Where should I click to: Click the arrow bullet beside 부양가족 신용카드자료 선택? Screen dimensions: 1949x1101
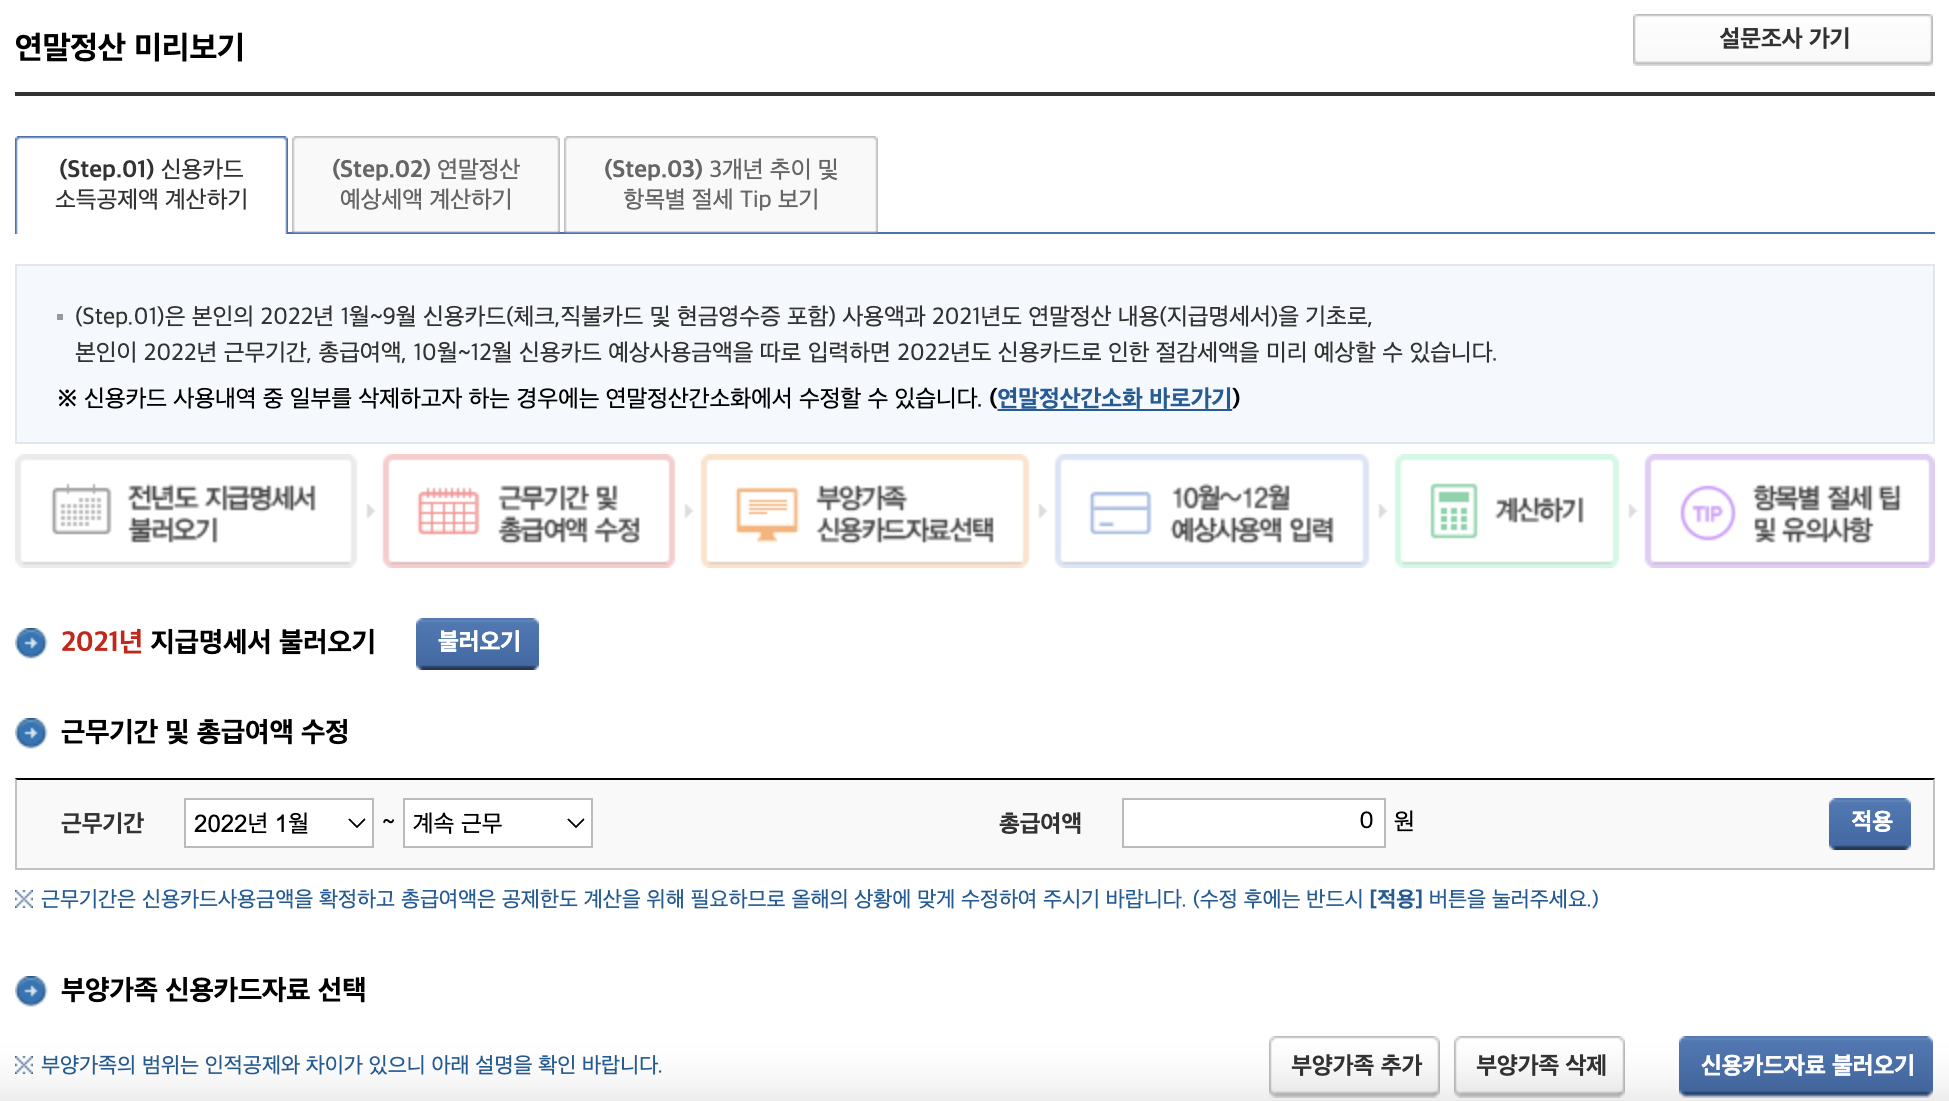tap(31, 990)
